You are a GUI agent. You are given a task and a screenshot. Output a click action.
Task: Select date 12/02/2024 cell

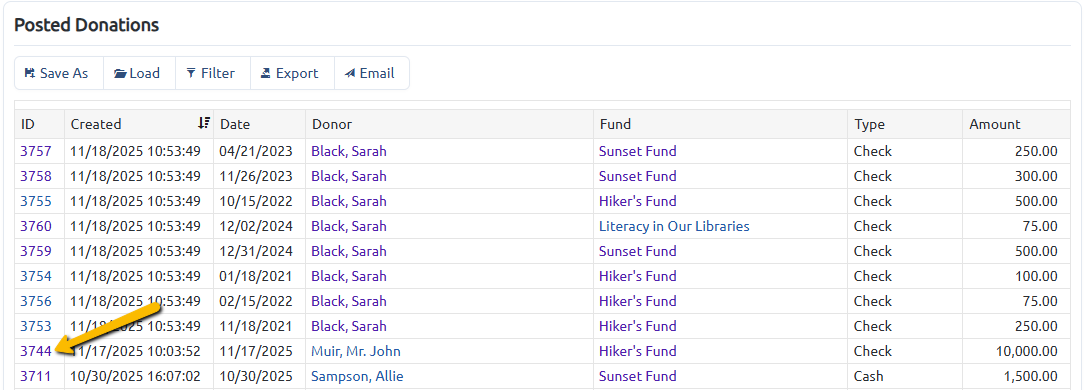259,226
